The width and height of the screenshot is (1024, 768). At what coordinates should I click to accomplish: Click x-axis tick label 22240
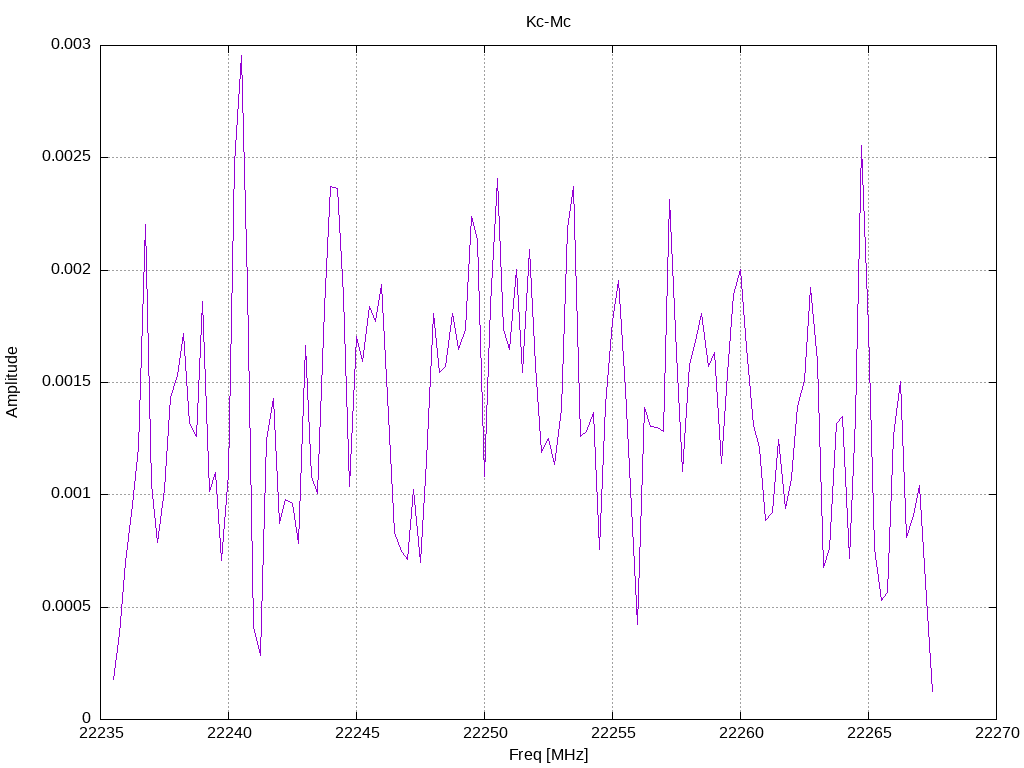[x=229, y=733]
